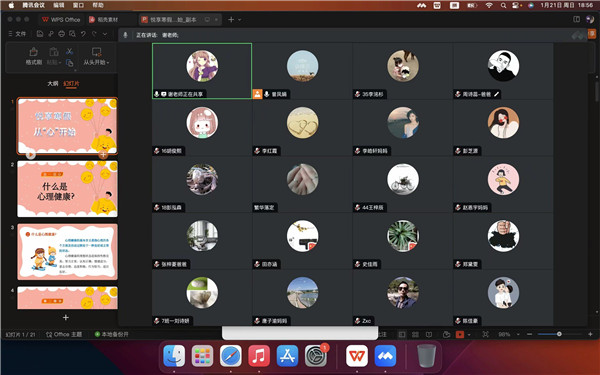Start slideshow with red play button
This screenshot has width=600, height=375.
point(460,334)
